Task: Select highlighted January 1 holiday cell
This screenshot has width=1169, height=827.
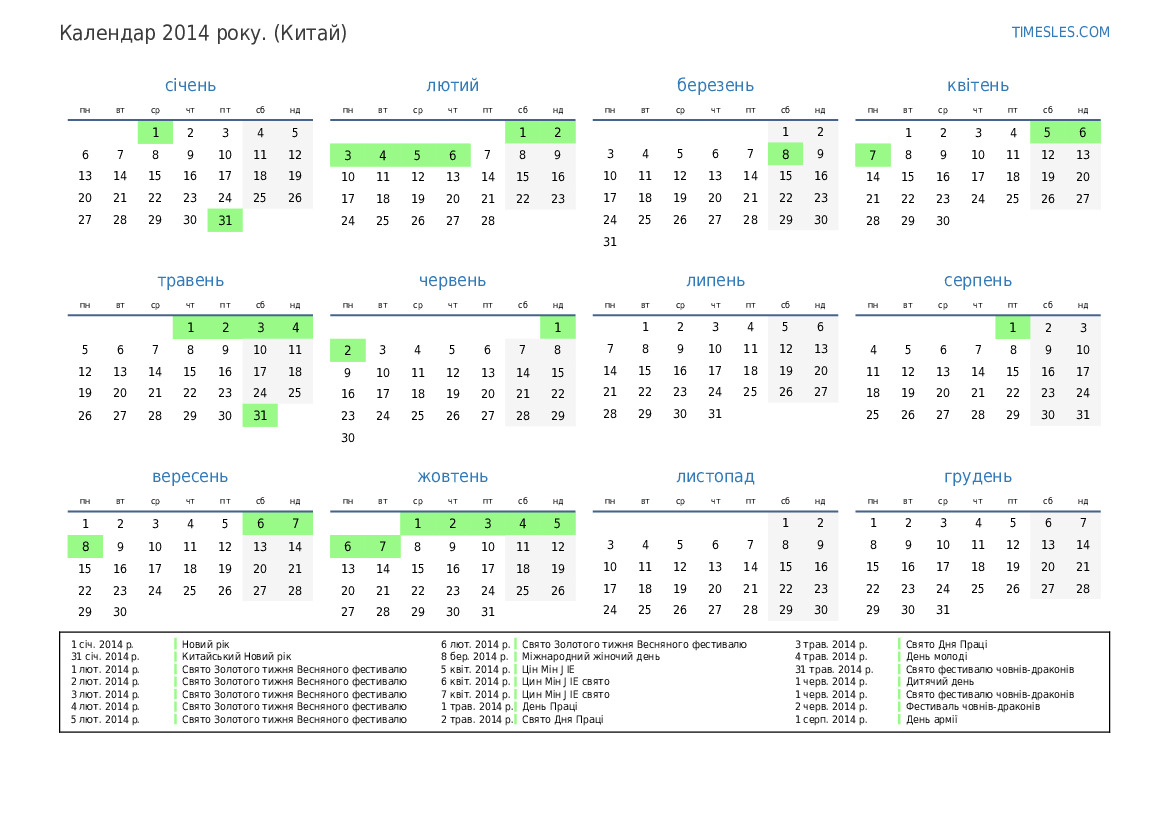Action: click(x=155, y=132)
